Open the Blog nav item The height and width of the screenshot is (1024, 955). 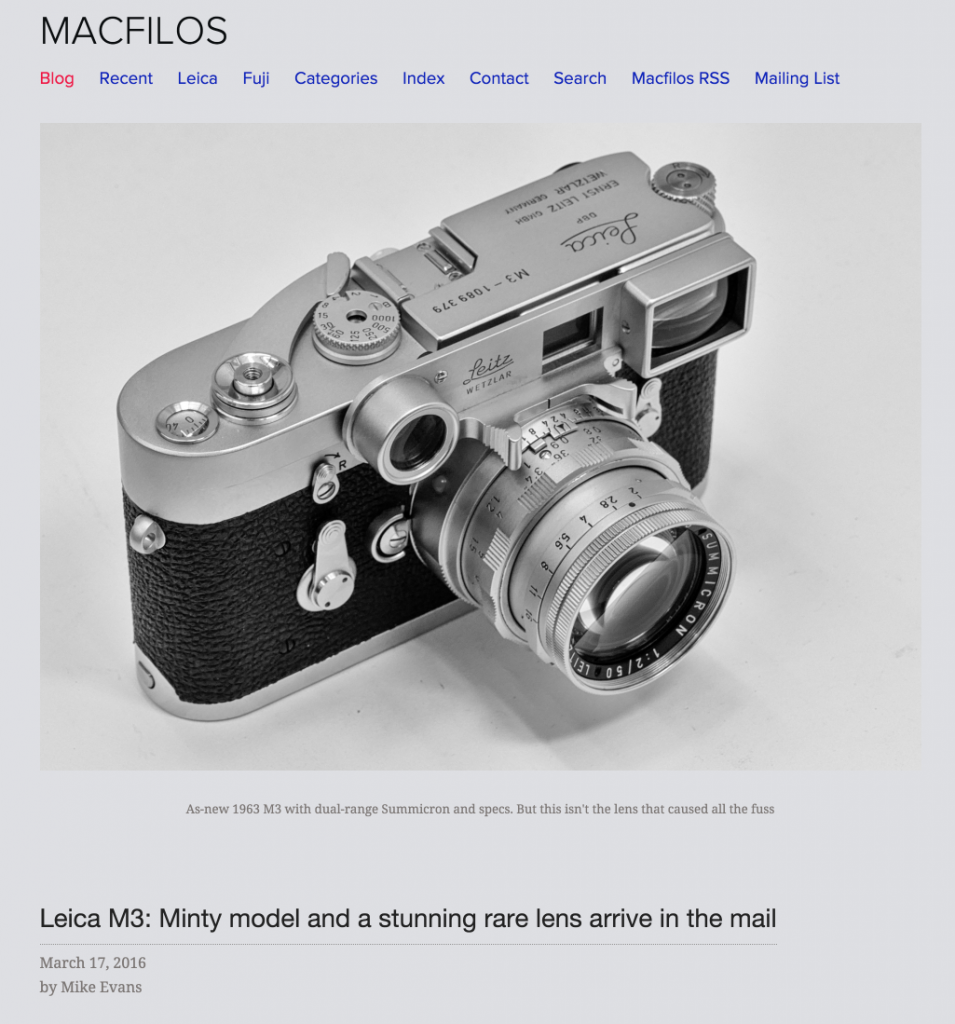(x=57, y=78)
